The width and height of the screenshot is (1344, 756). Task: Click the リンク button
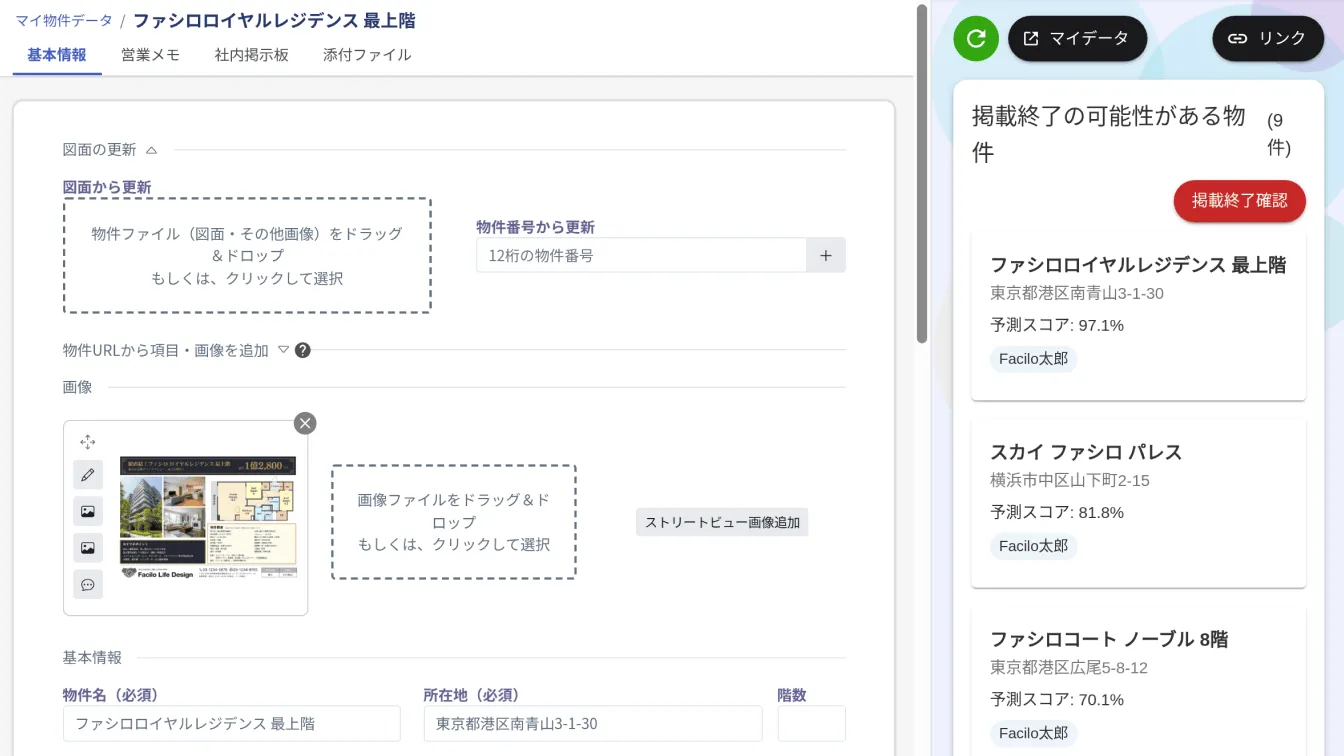[1268, 39]
